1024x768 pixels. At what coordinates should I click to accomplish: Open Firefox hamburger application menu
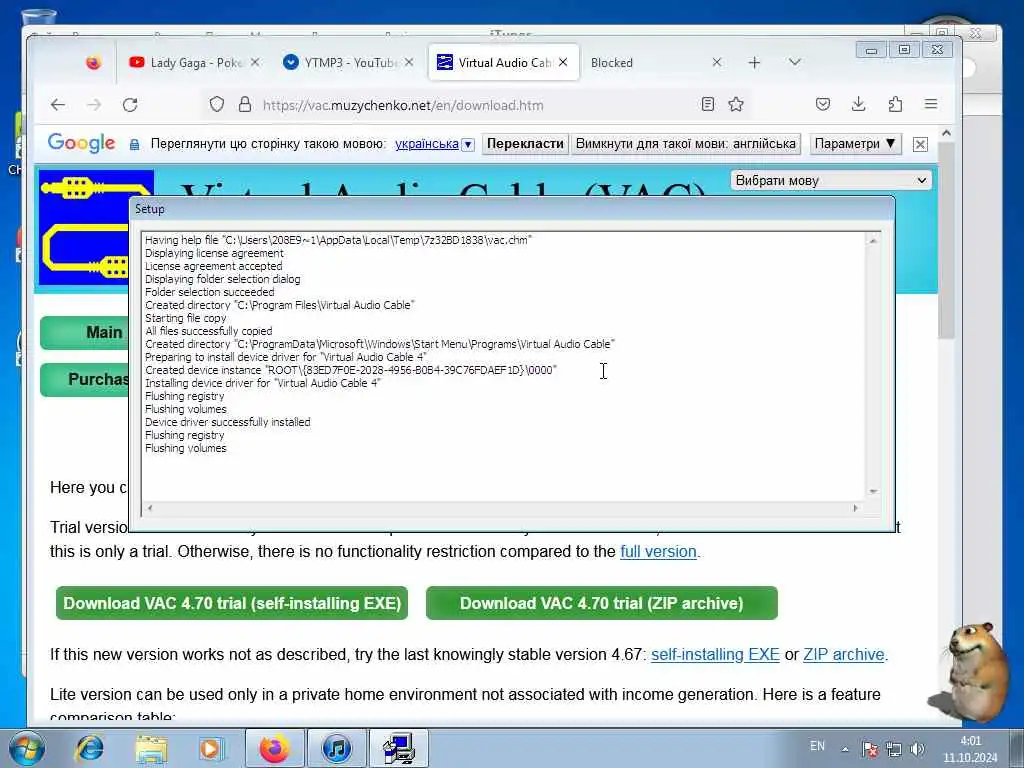(x=931, y=104)
